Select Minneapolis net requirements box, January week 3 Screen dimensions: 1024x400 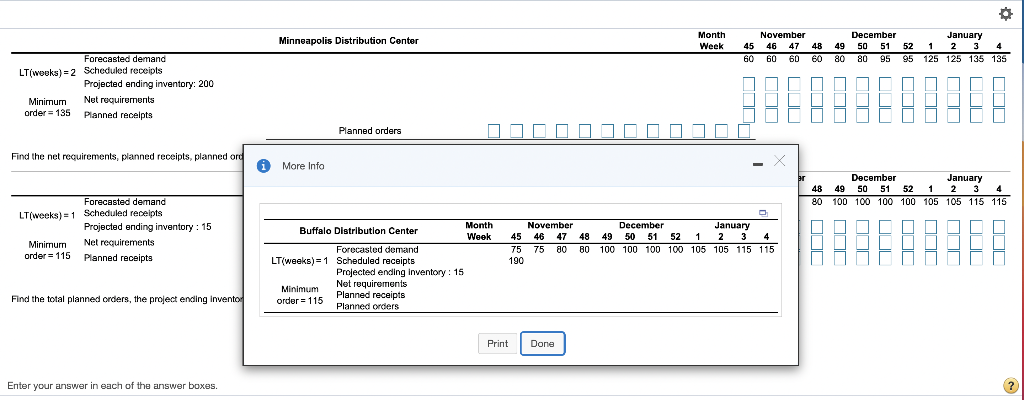976,99
